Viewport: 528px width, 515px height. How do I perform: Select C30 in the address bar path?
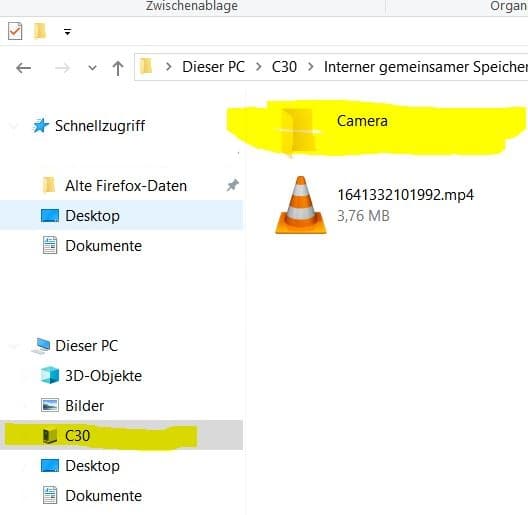point(284,67)
